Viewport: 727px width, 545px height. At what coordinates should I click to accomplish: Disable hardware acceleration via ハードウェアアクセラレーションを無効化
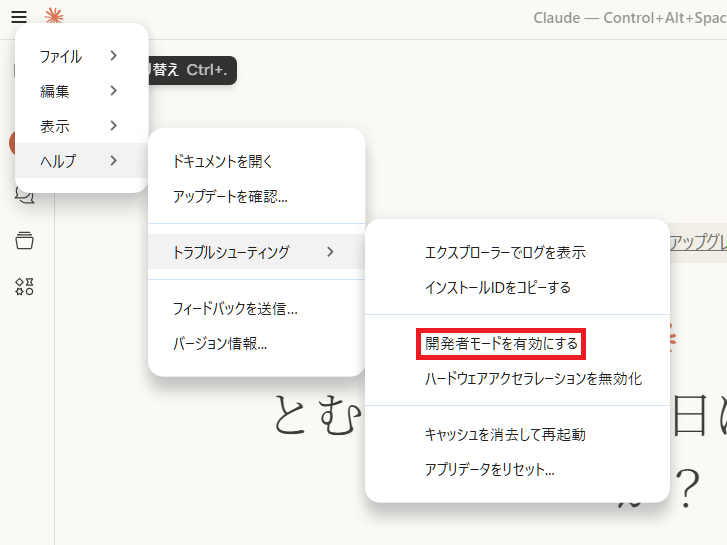533,378
